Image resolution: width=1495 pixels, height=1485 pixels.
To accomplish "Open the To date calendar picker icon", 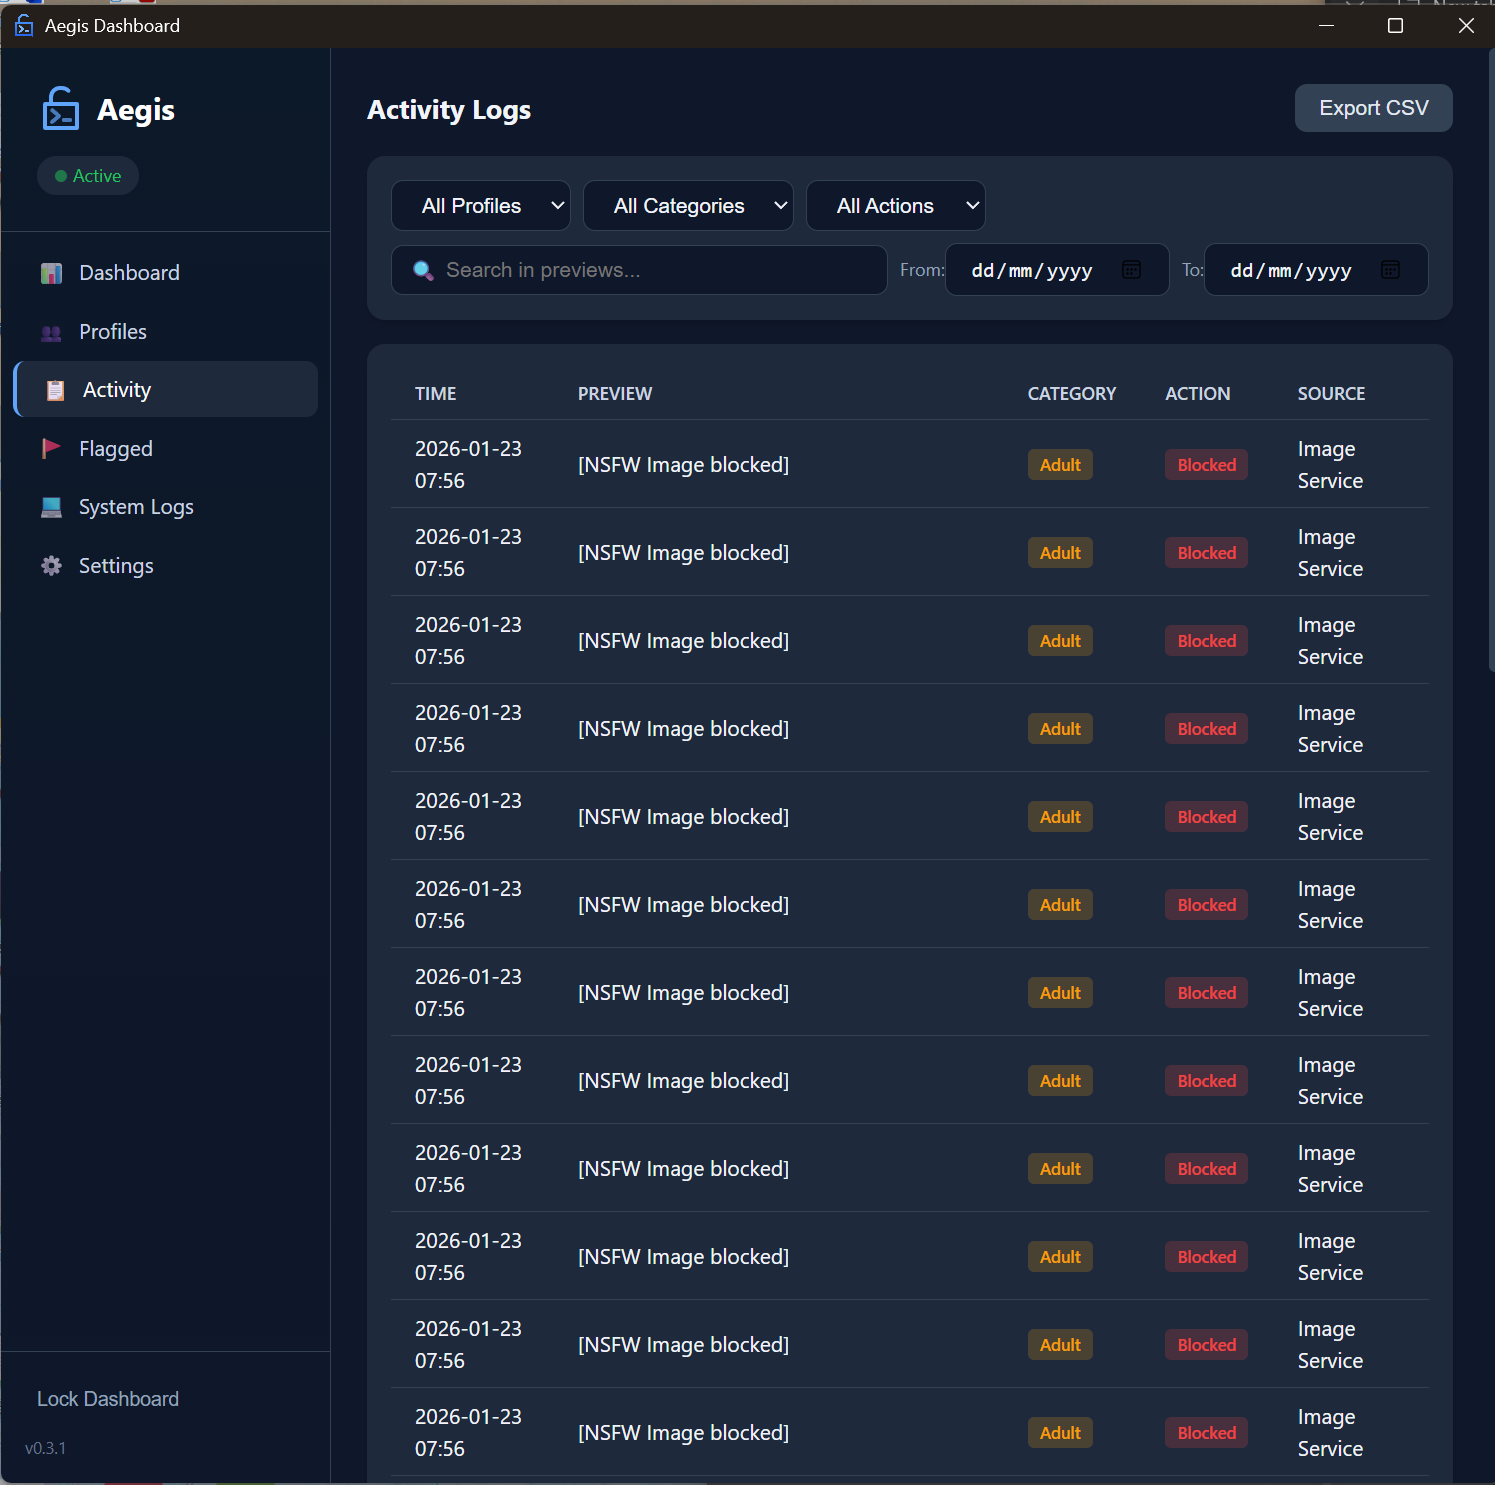I will 1390,270.
